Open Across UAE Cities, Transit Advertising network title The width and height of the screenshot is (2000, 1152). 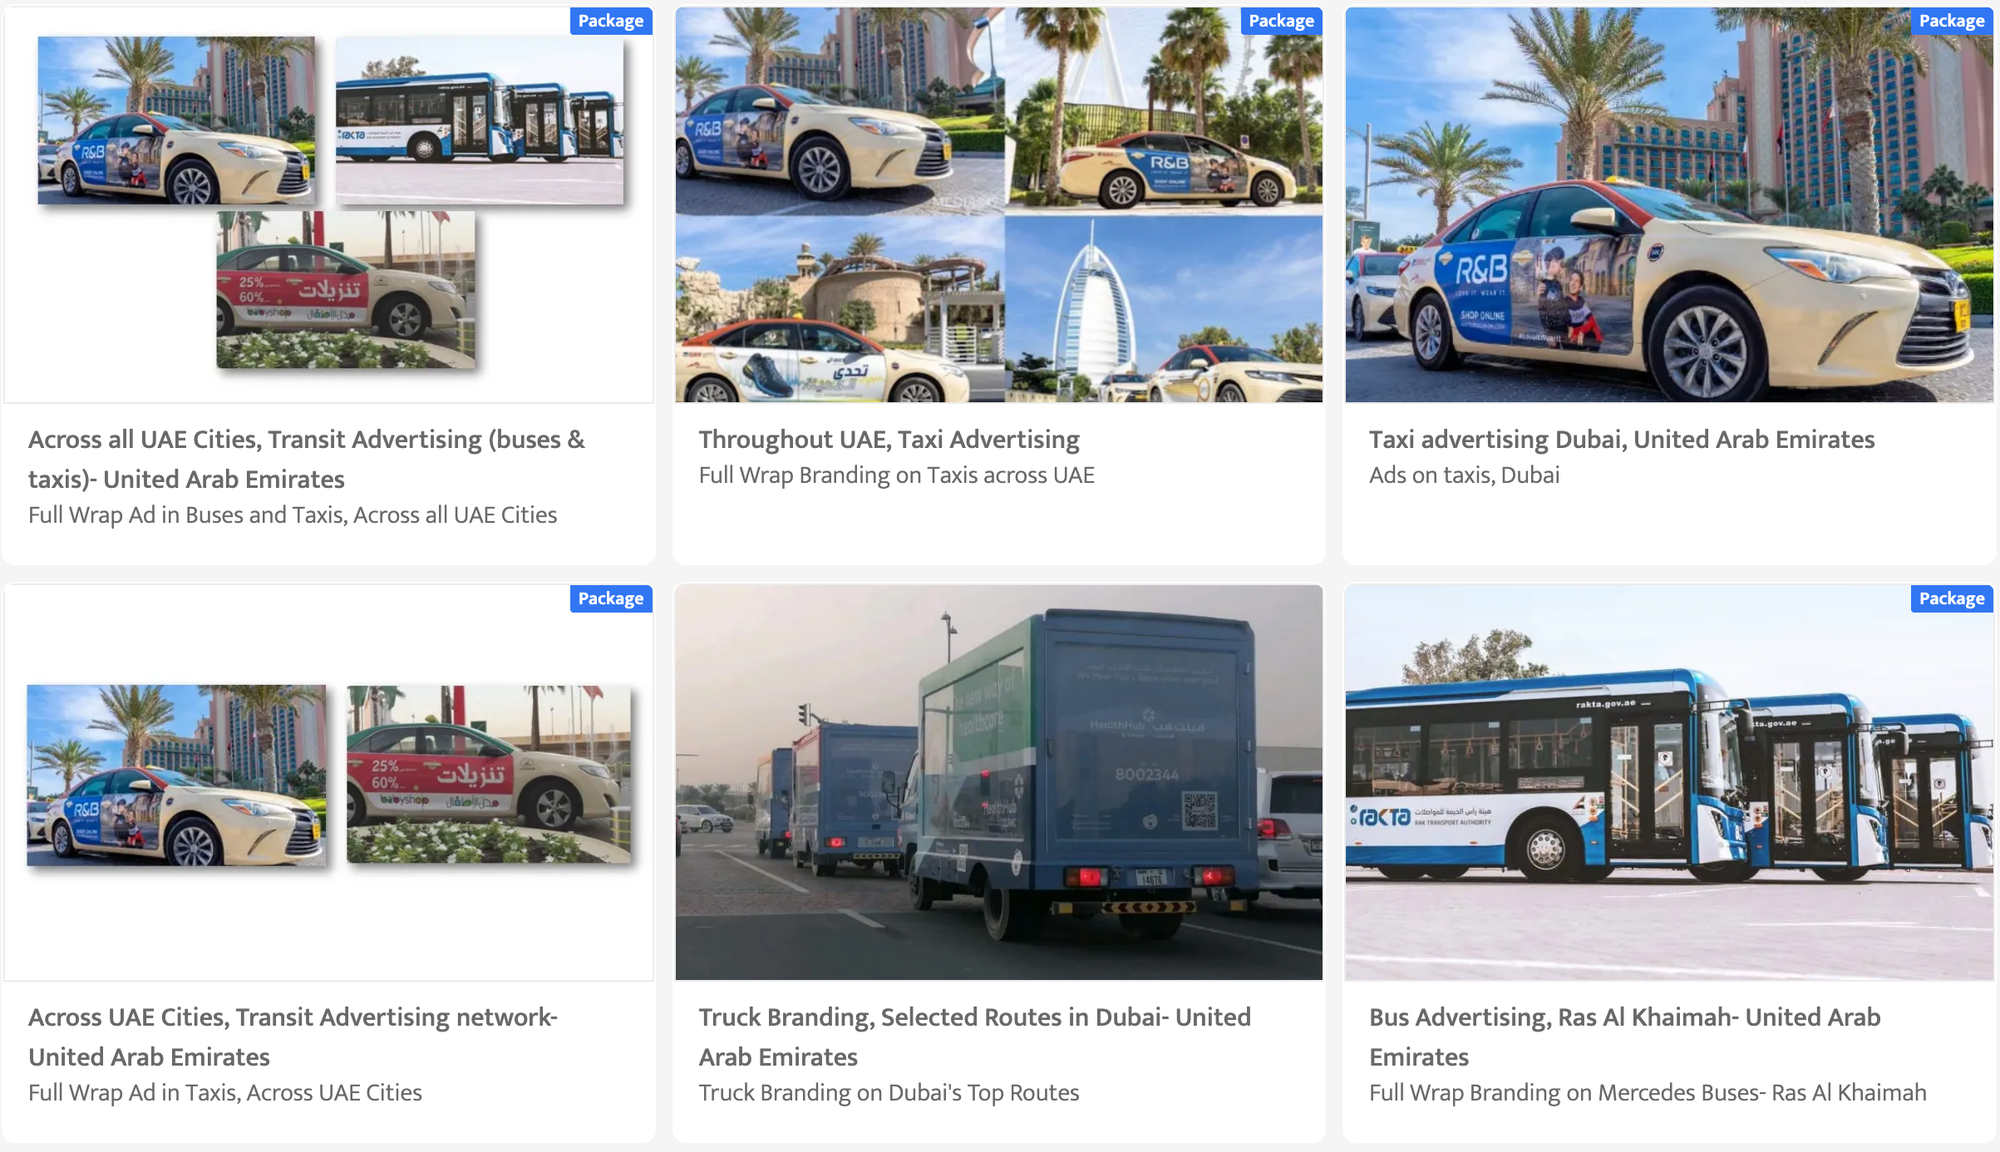point(293,1036)
